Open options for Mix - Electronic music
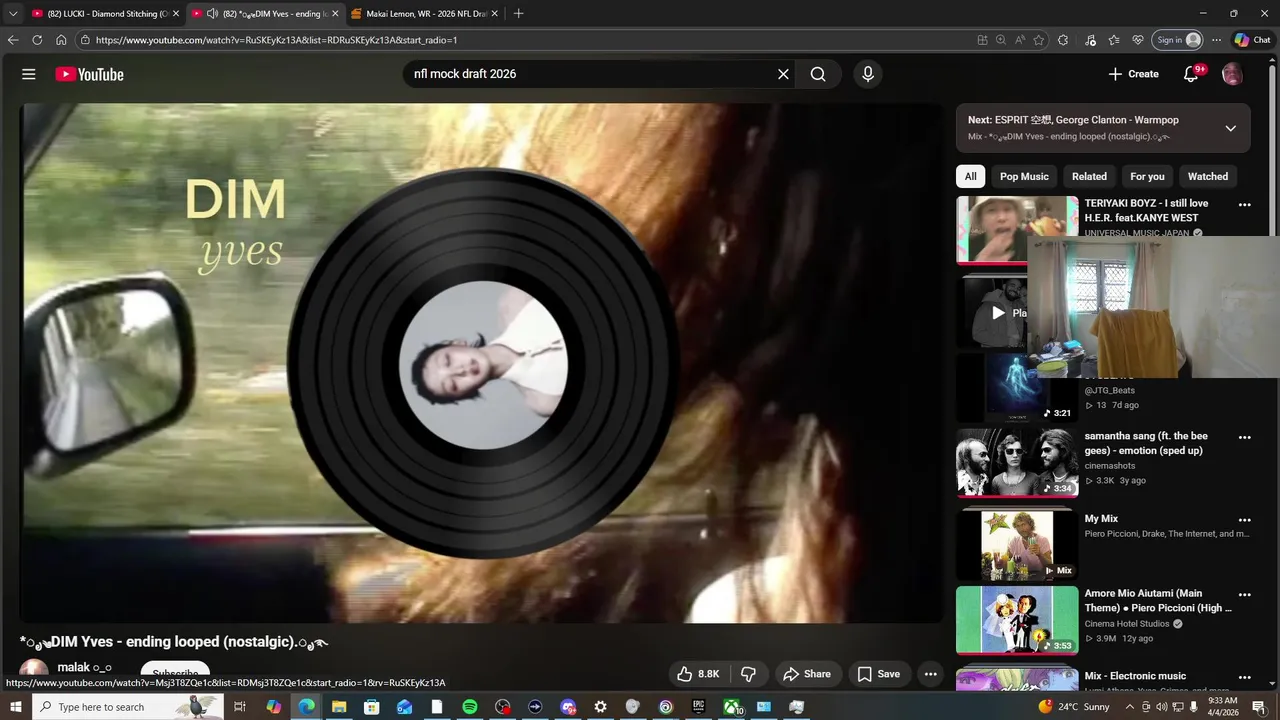 1244,677
